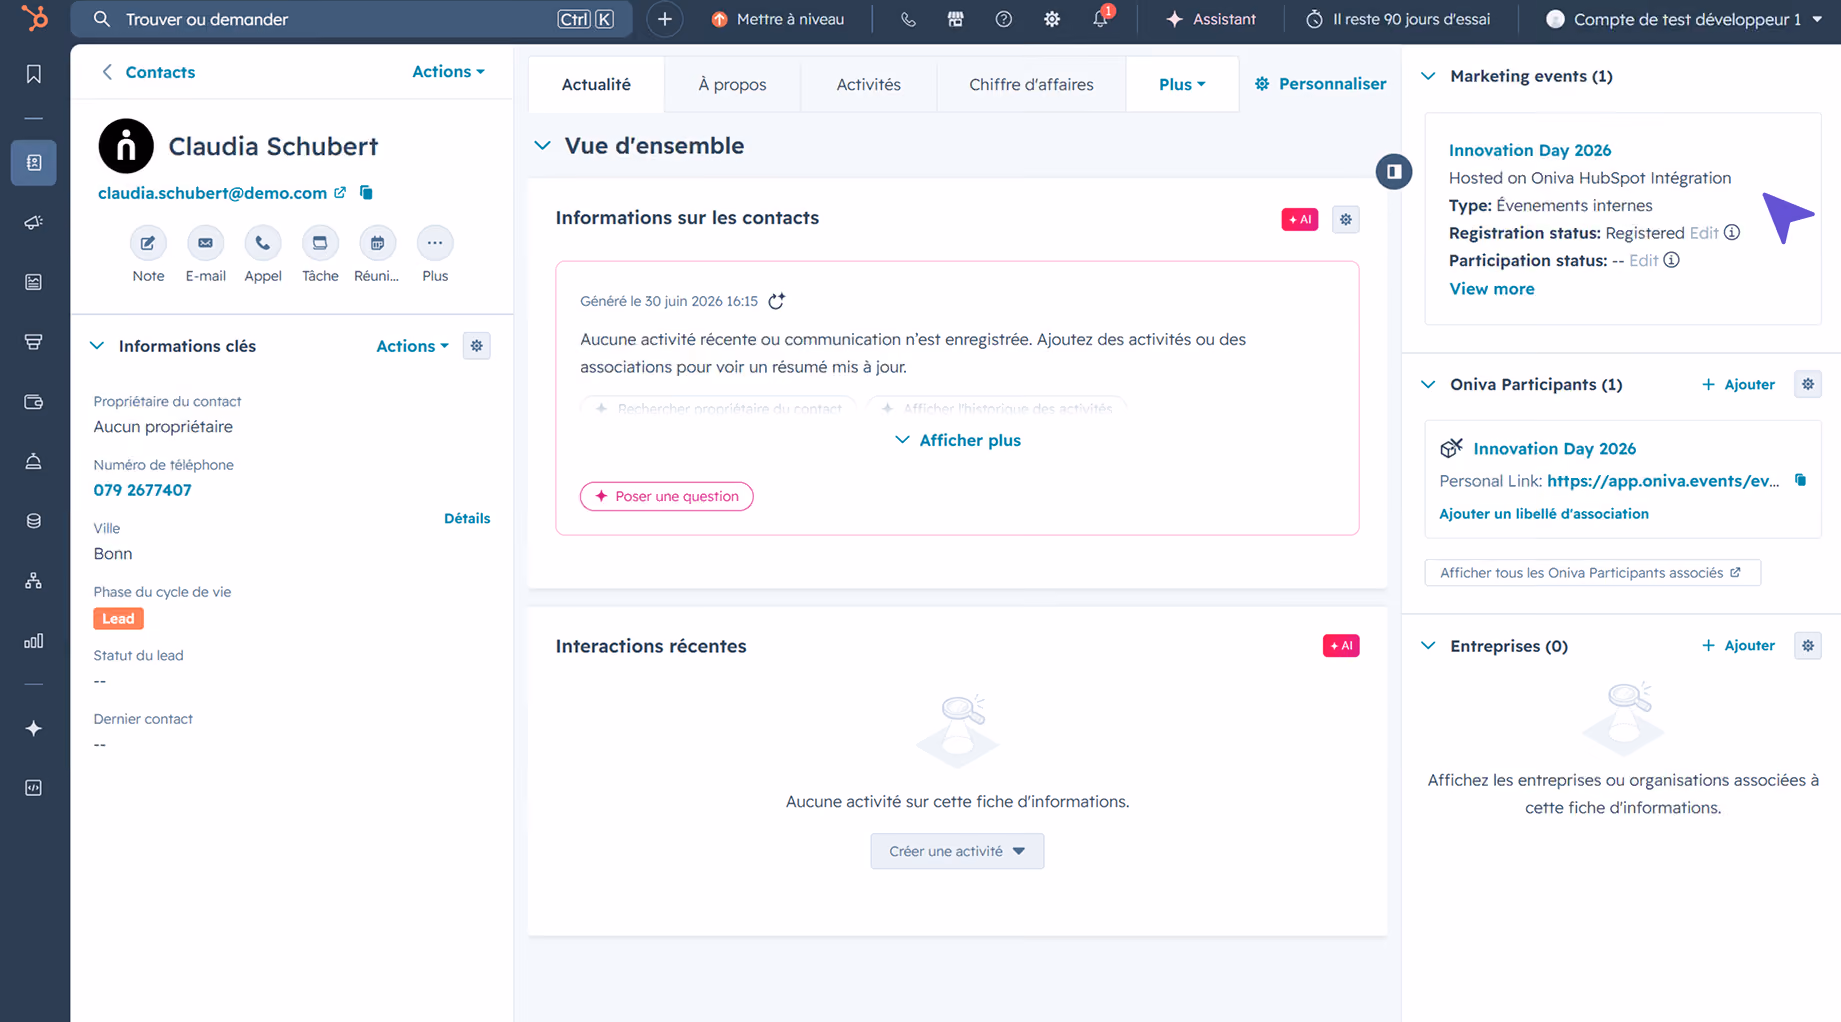Open the development tools sidebar icon

(x=34, y=788)
